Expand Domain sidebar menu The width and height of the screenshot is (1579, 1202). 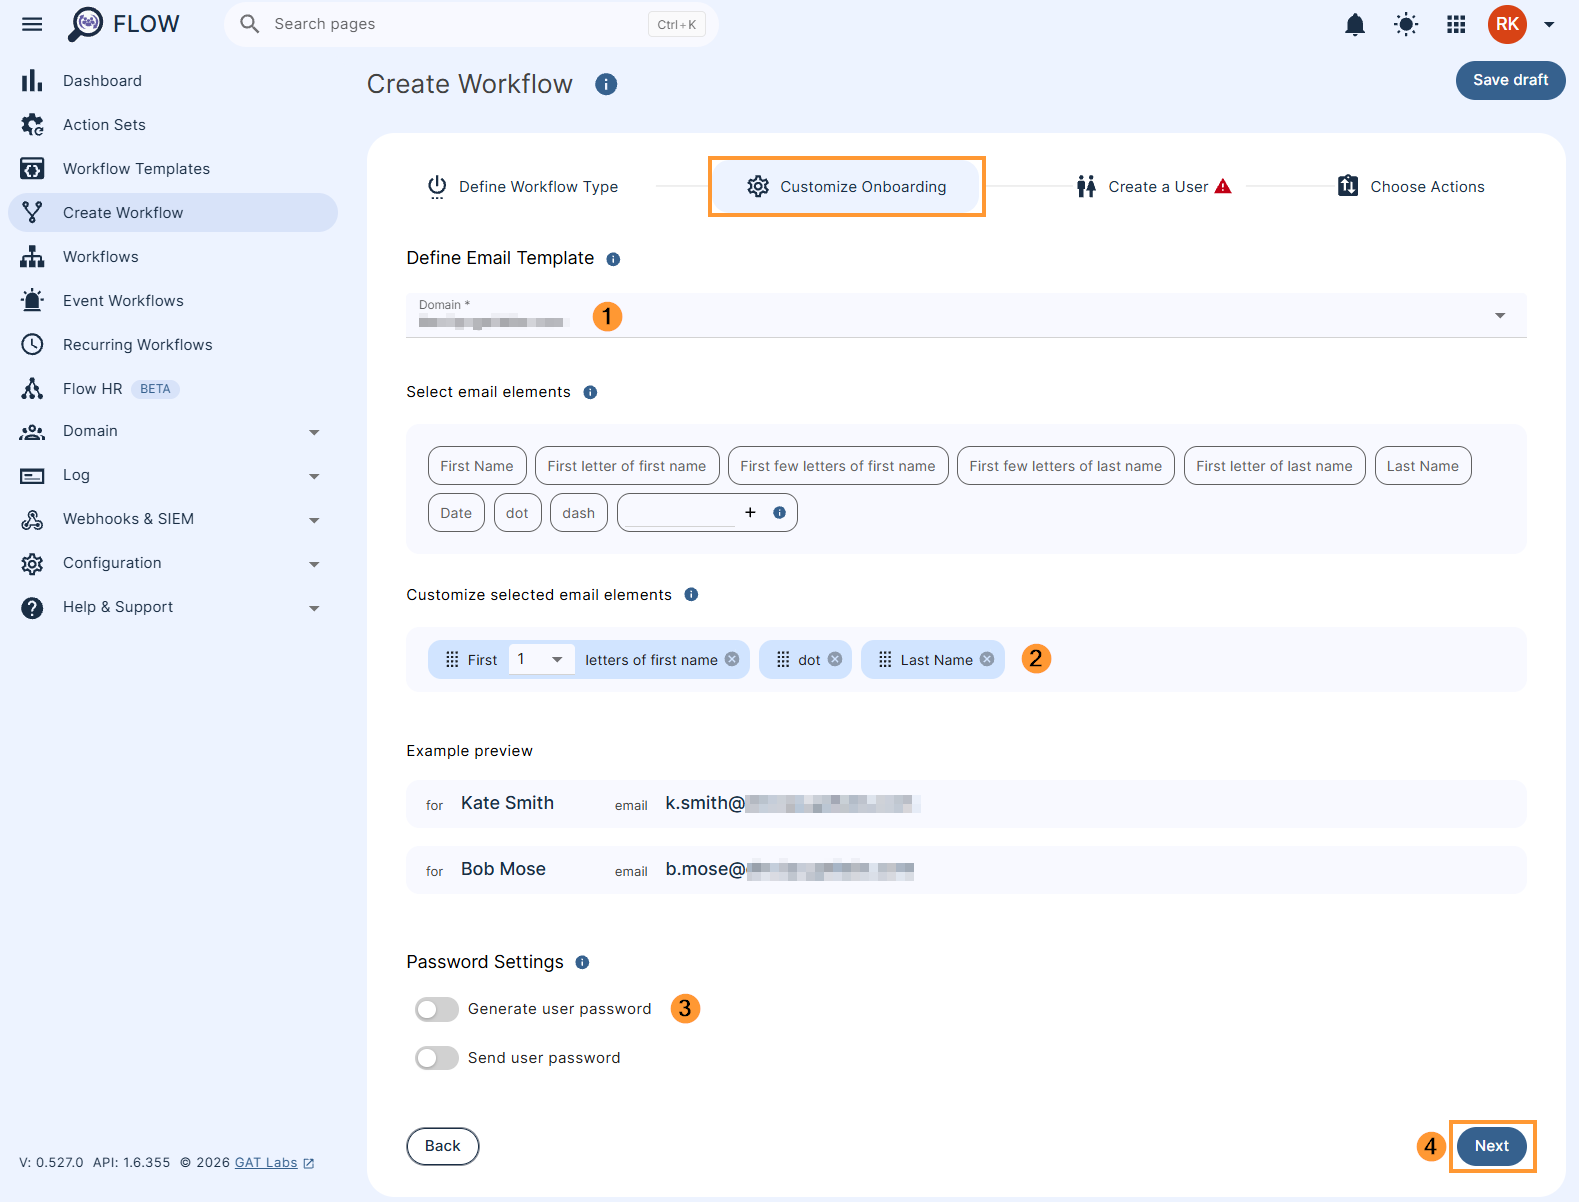pos(314,432)
